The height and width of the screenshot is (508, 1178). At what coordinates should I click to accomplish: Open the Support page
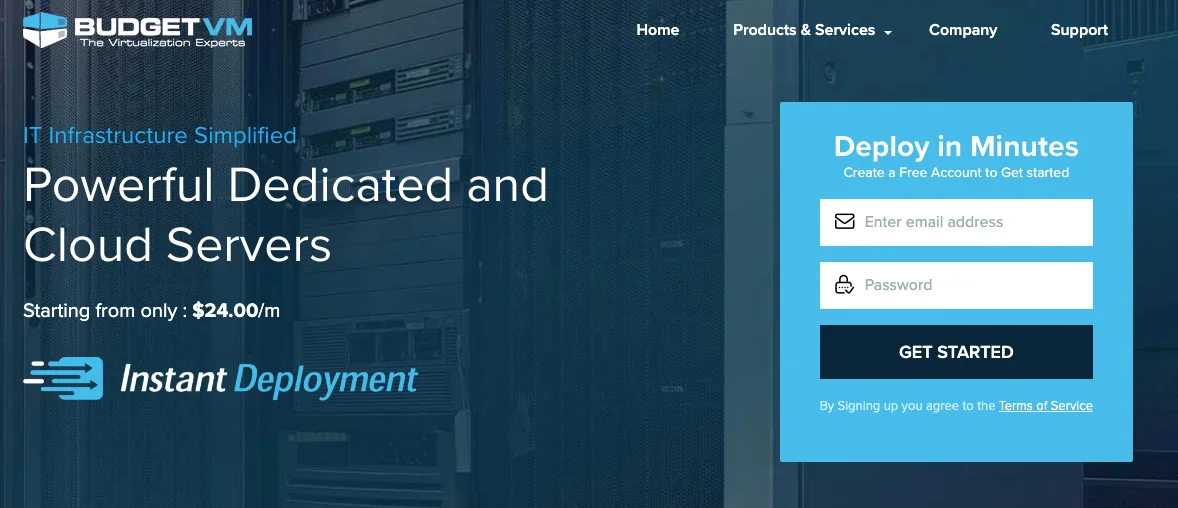click(x=1079, y=30)
